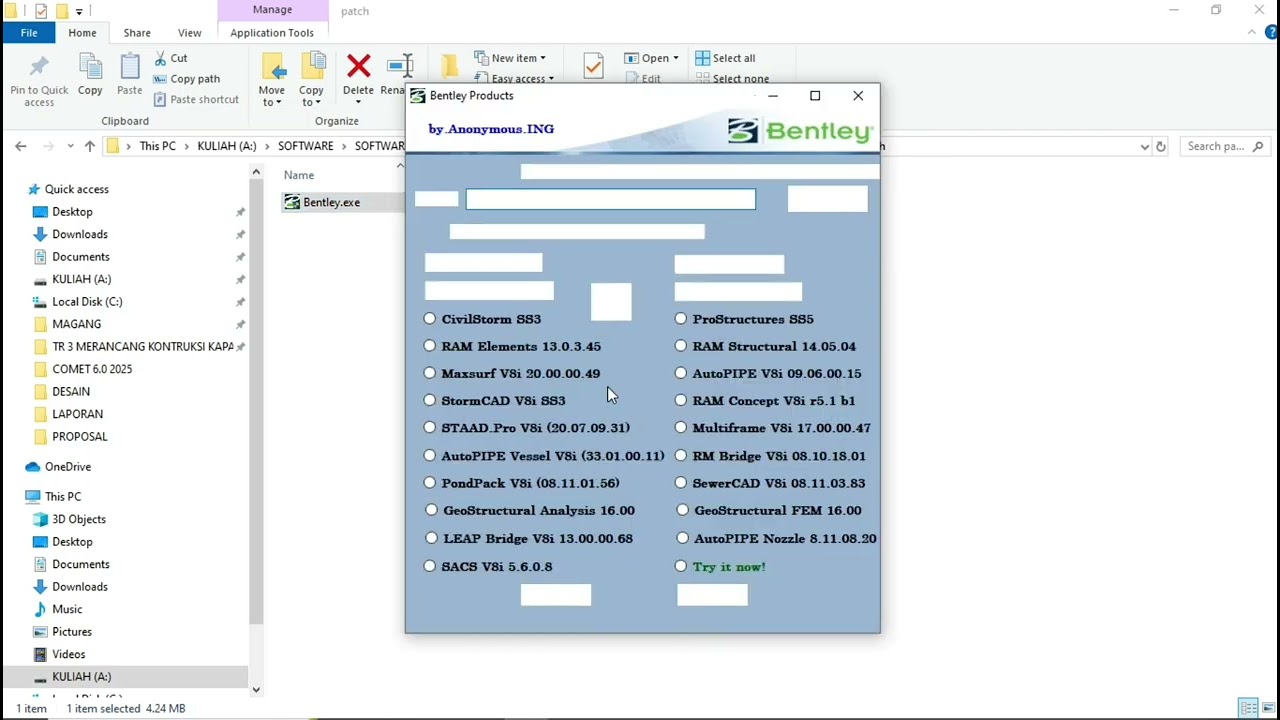Click Properties icon in Quick Access Toolbar
The image size is (1280, 720).
click(41, 11)
